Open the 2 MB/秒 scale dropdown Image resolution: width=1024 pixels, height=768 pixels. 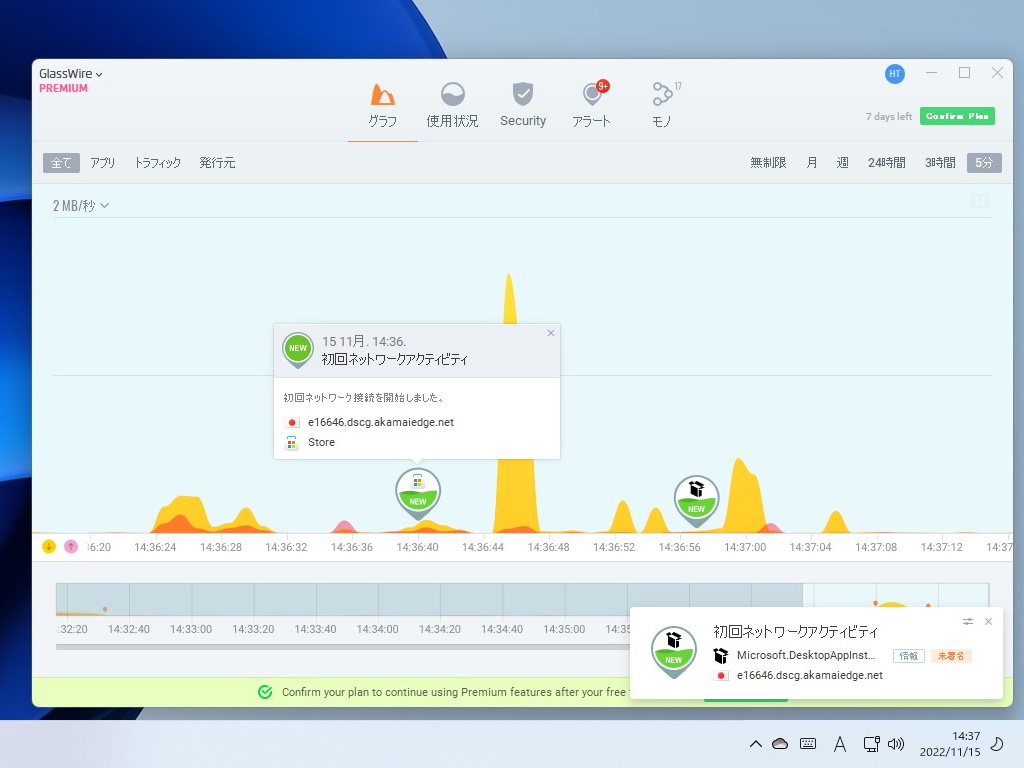(x=80, y=204)
